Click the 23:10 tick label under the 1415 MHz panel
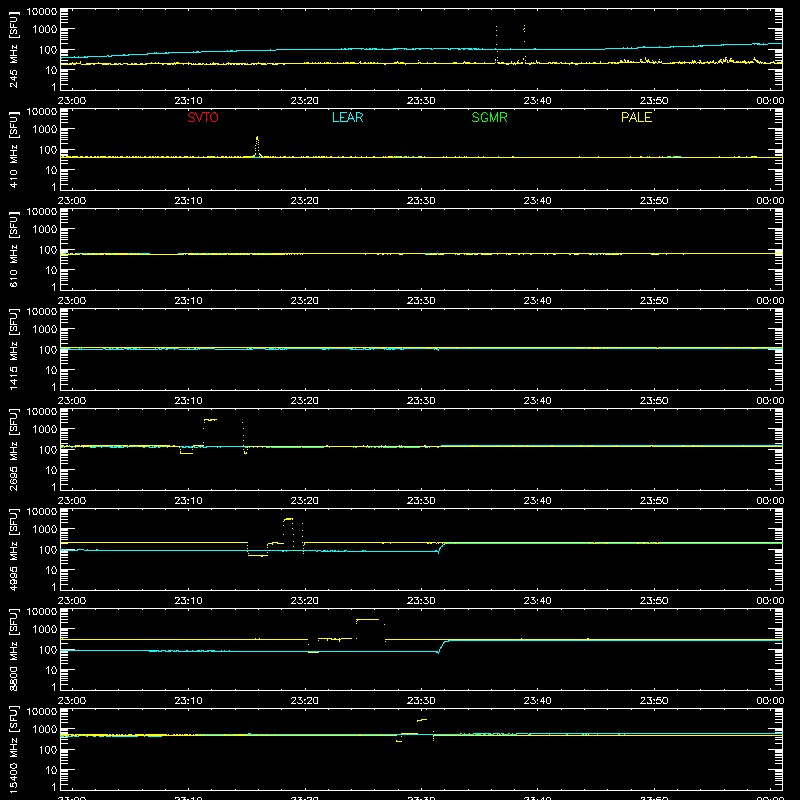 click(188, 401)
